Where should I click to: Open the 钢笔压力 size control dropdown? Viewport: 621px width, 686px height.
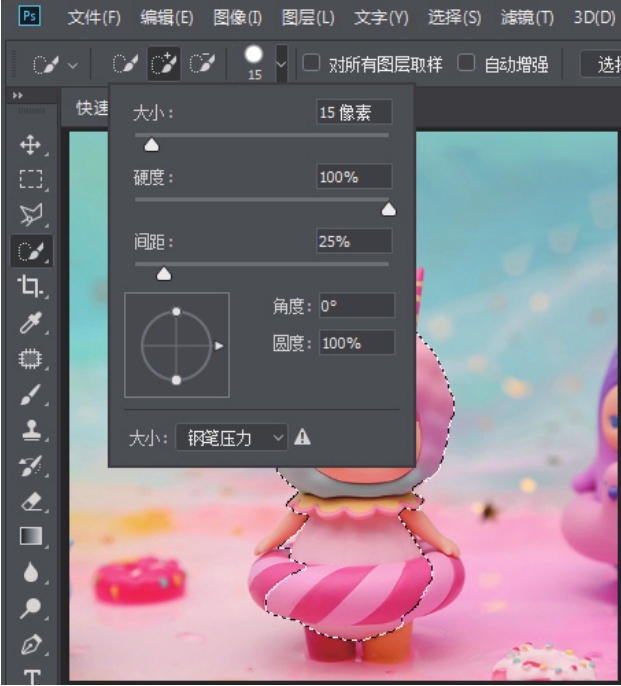(x=232, y=437)
